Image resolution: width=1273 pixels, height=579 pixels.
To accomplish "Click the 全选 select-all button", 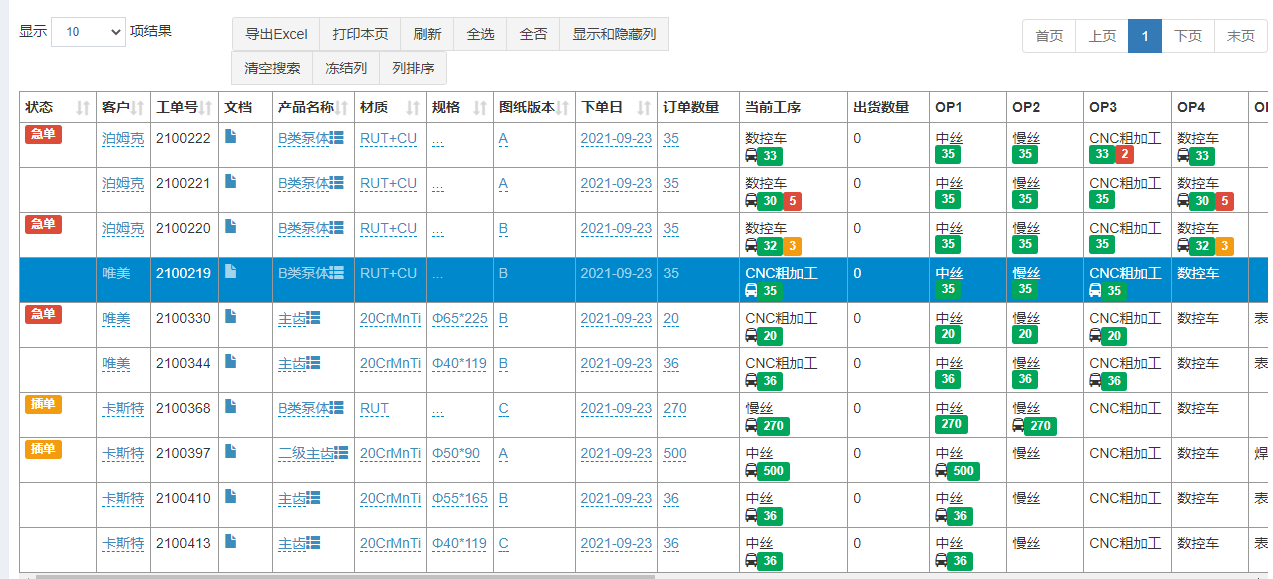I will (x=480, y=34).
